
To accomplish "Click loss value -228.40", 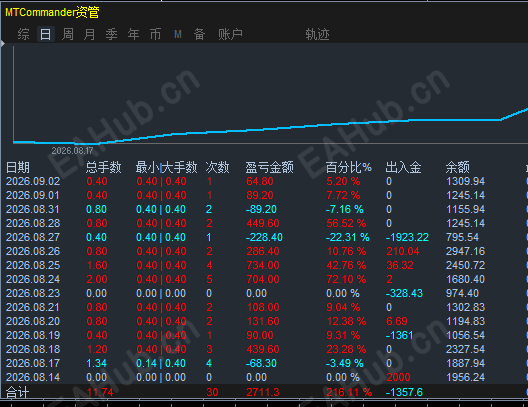I will [x=264, y=237].
